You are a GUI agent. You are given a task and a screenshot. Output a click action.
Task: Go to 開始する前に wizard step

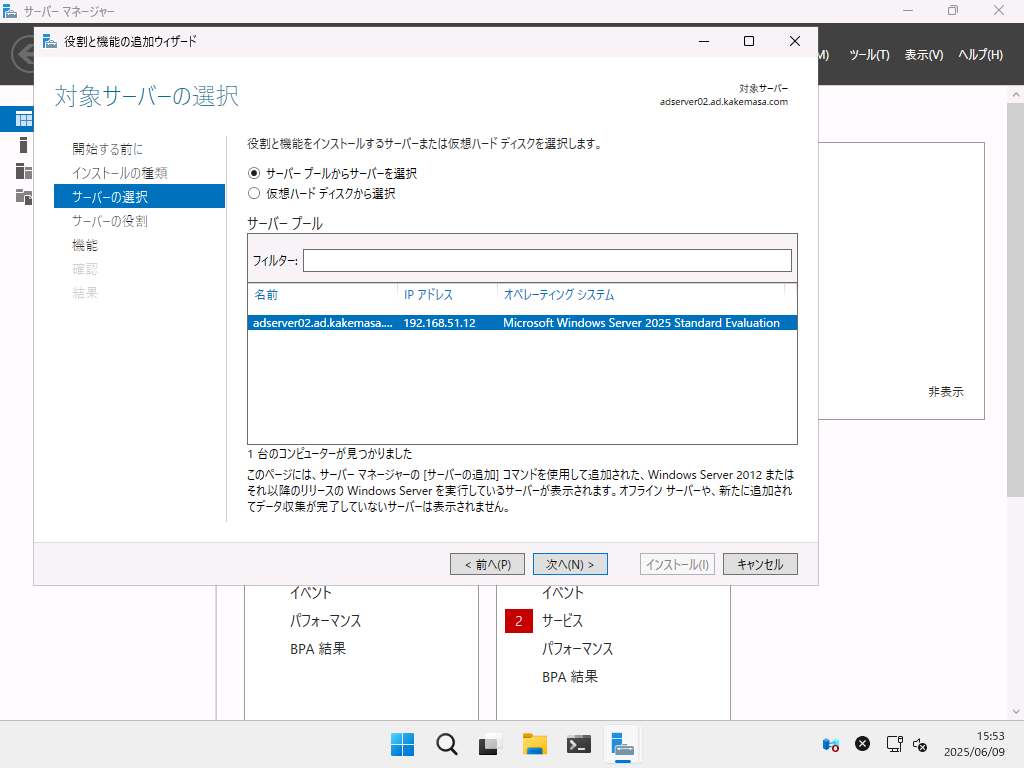[x=108, y=149]
